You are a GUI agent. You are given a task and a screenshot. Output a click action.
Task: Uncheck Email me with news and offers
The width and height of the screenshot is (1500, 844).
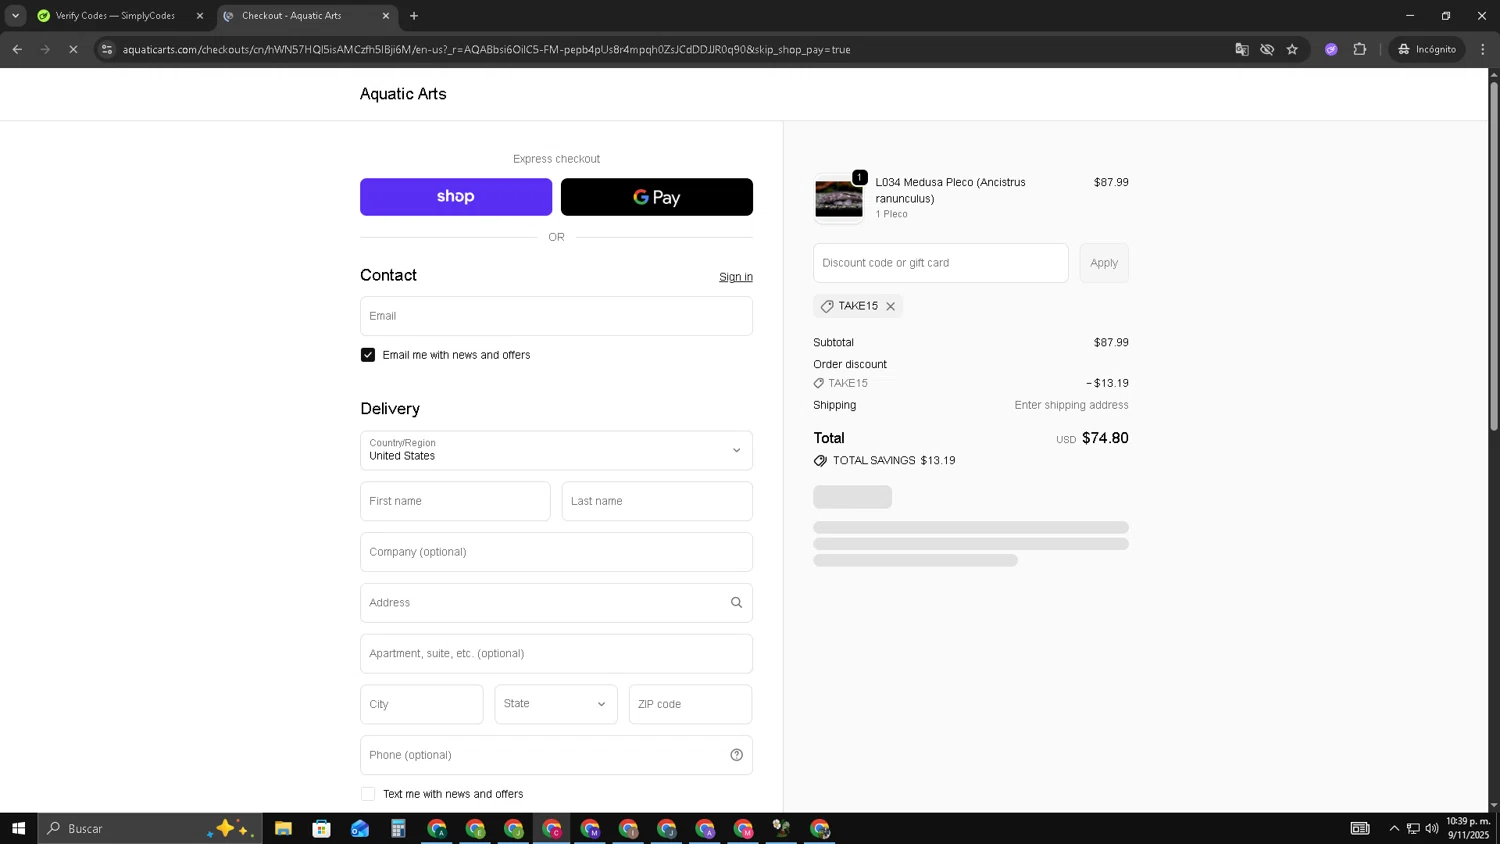point(368,355)
